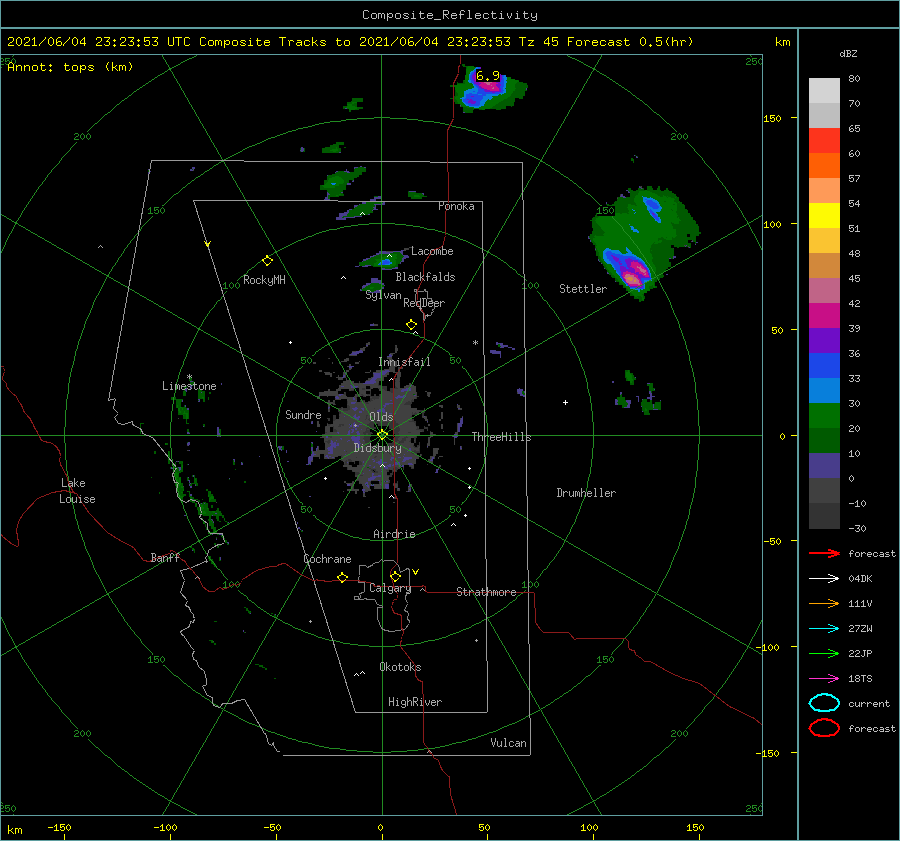The width and height of the screenshot is (900, 841).
Task: Click the yellow radar center marker near Olds
Action: point(382,435)
